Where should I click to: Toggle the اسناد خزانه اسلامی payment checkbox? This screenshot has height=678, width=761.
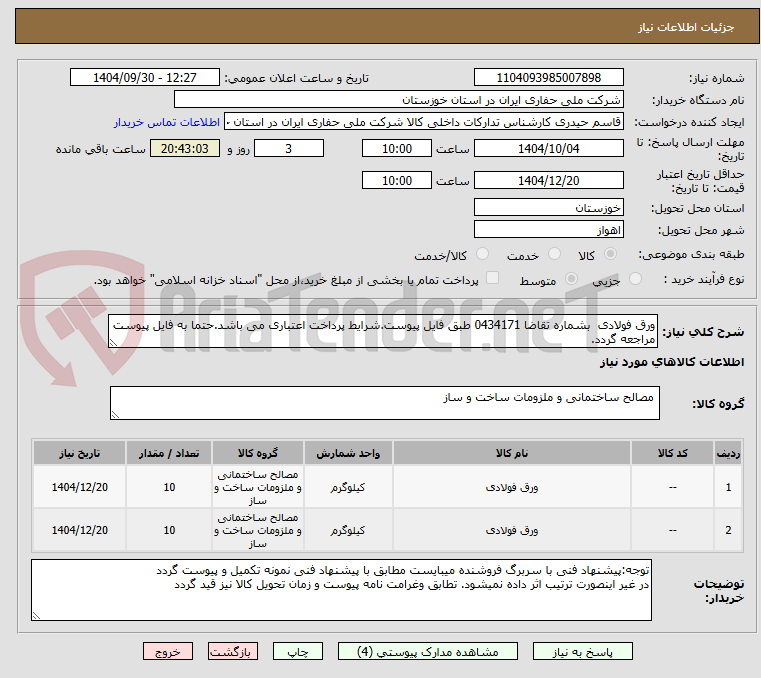pos(493,278)
